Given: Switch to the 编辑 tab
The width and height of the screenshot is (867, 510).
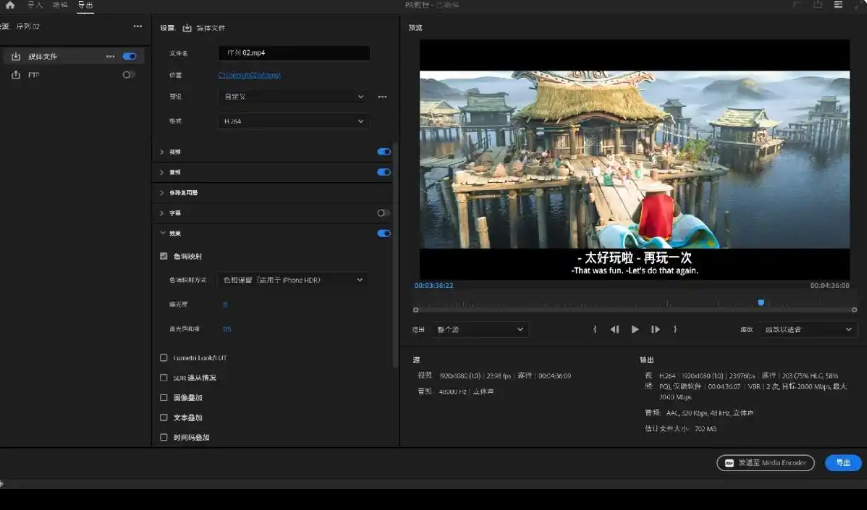Looking at the screenshot, I should 60,5.
